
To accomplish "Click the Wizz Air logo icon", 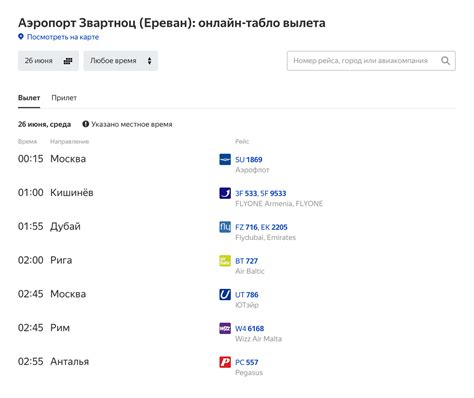I will (225, 328).
